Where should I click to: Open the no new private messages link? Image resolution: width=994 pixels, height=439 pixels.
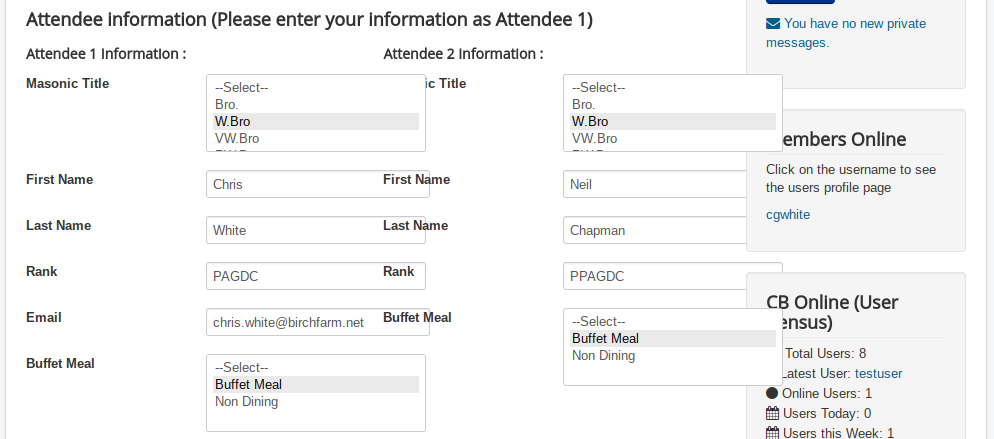(846, 32)
